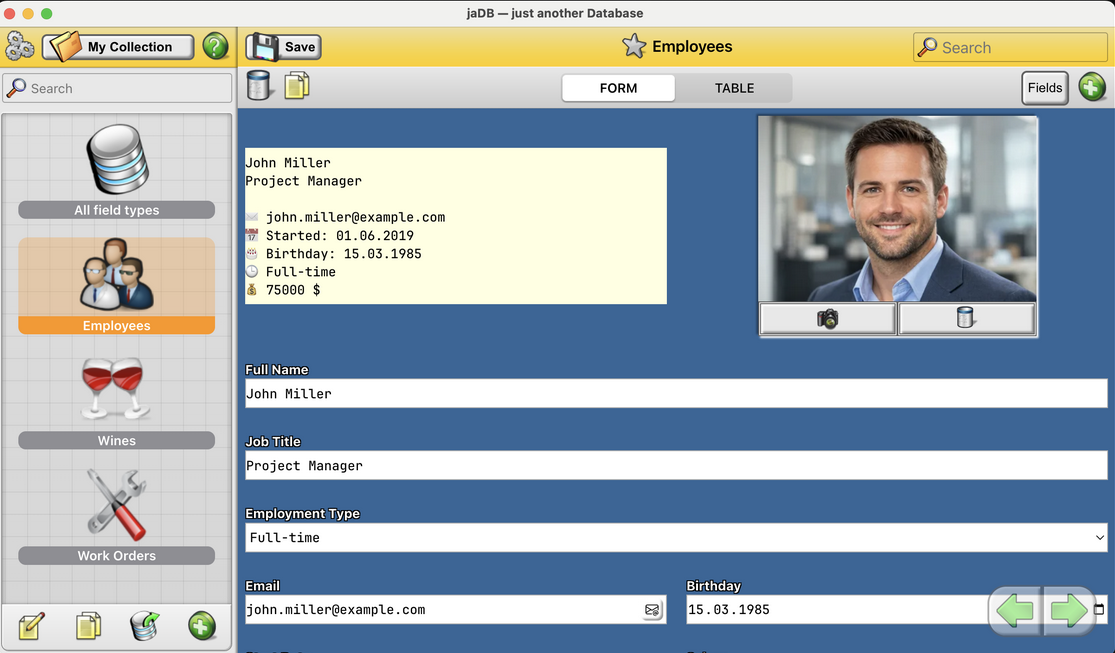Go to next record with right arrow

click(x=1068, y=611)
